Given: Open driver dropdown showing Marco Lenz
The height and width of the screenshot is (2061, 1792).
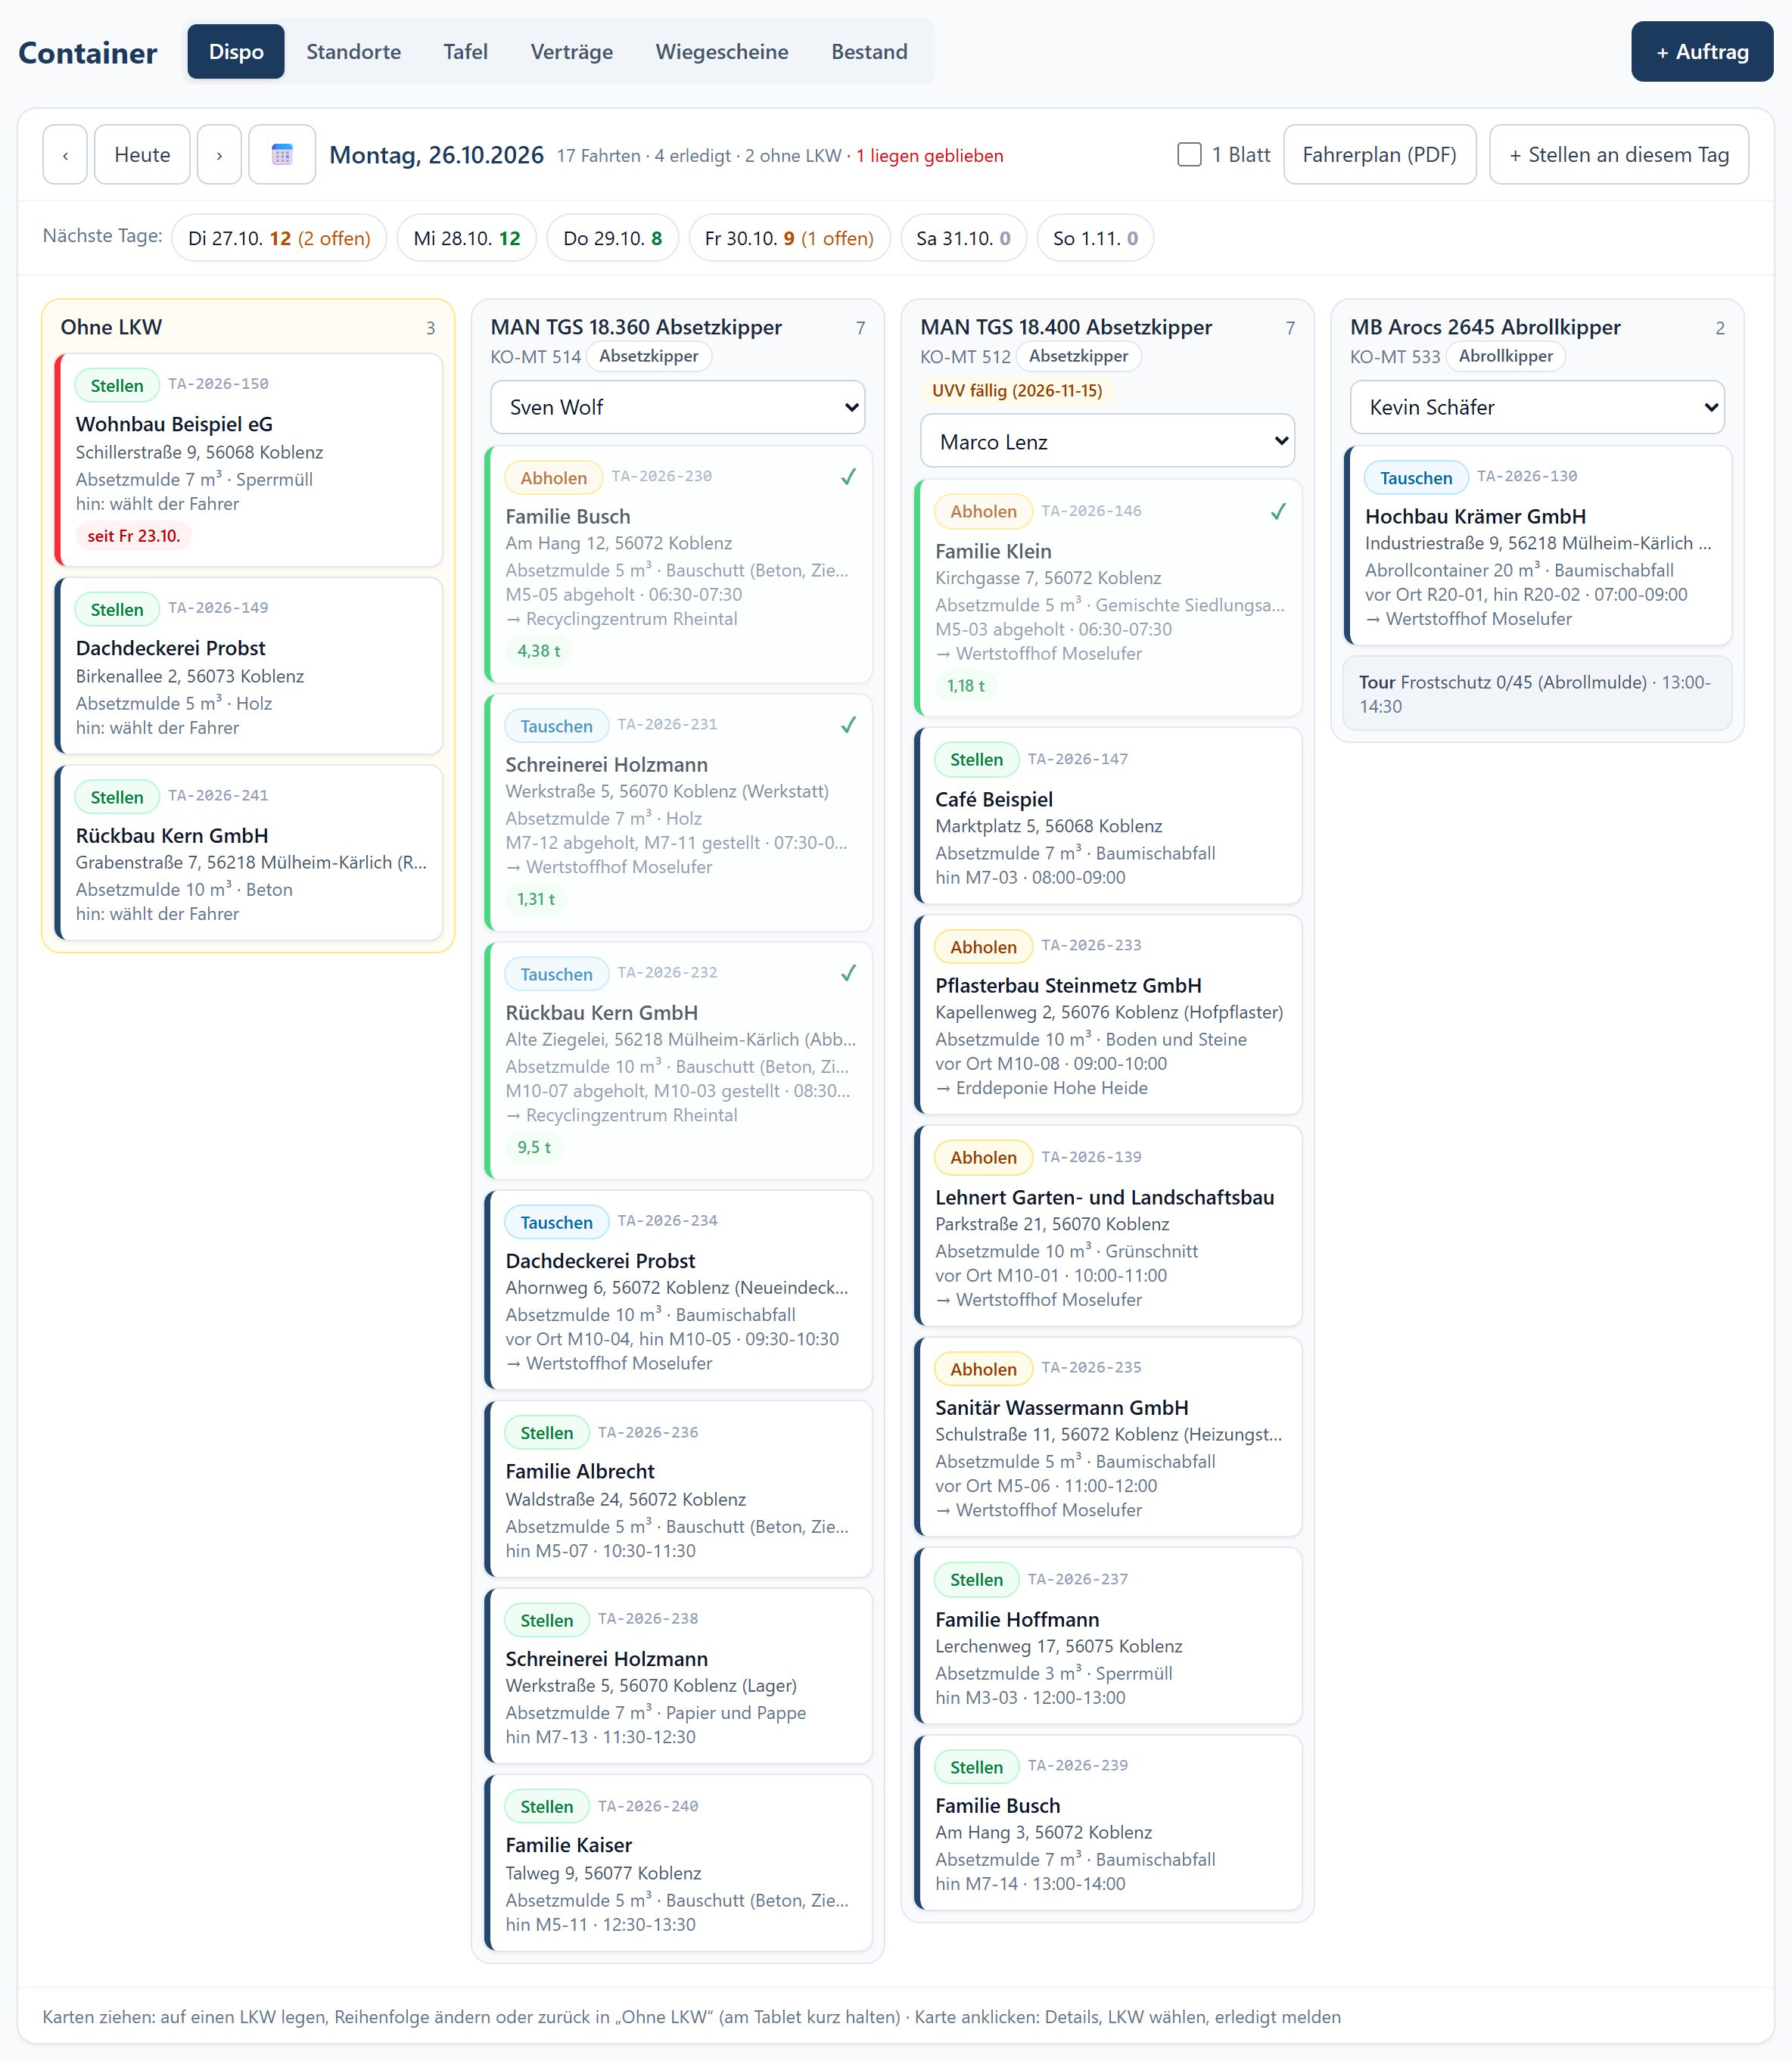Looking at the screenshot, I should pyautogui.click(x=1107, y=441).
